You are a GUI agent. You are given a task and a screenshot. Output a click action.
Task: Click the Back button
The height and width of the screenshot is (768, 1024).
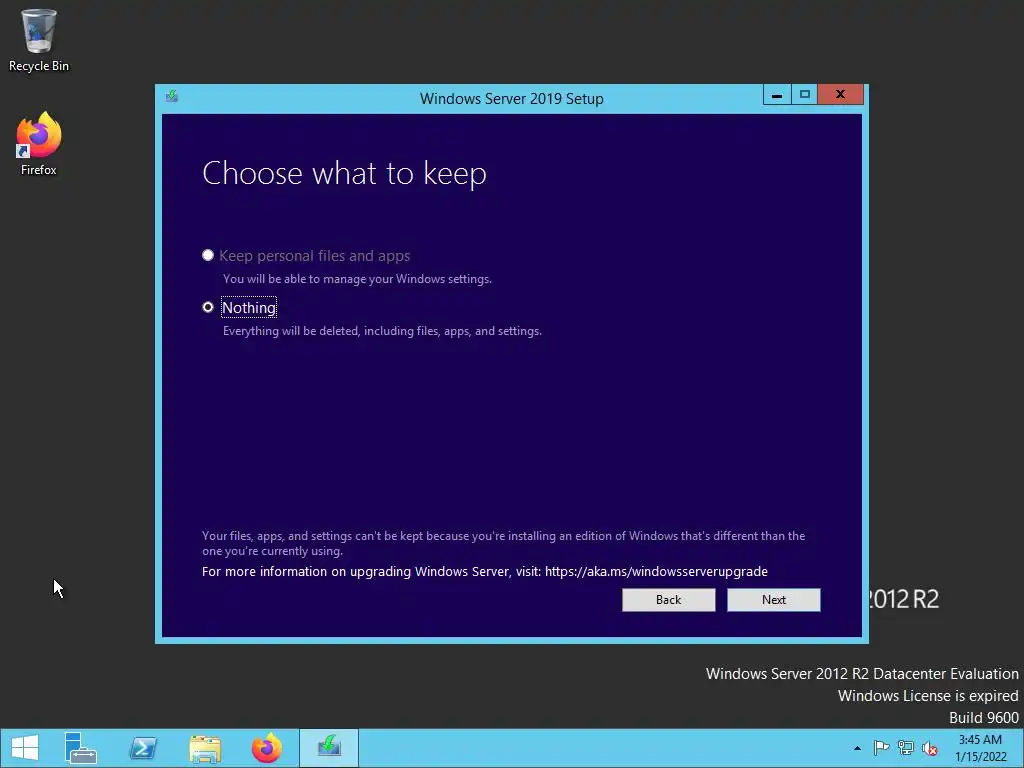(669, 600)
